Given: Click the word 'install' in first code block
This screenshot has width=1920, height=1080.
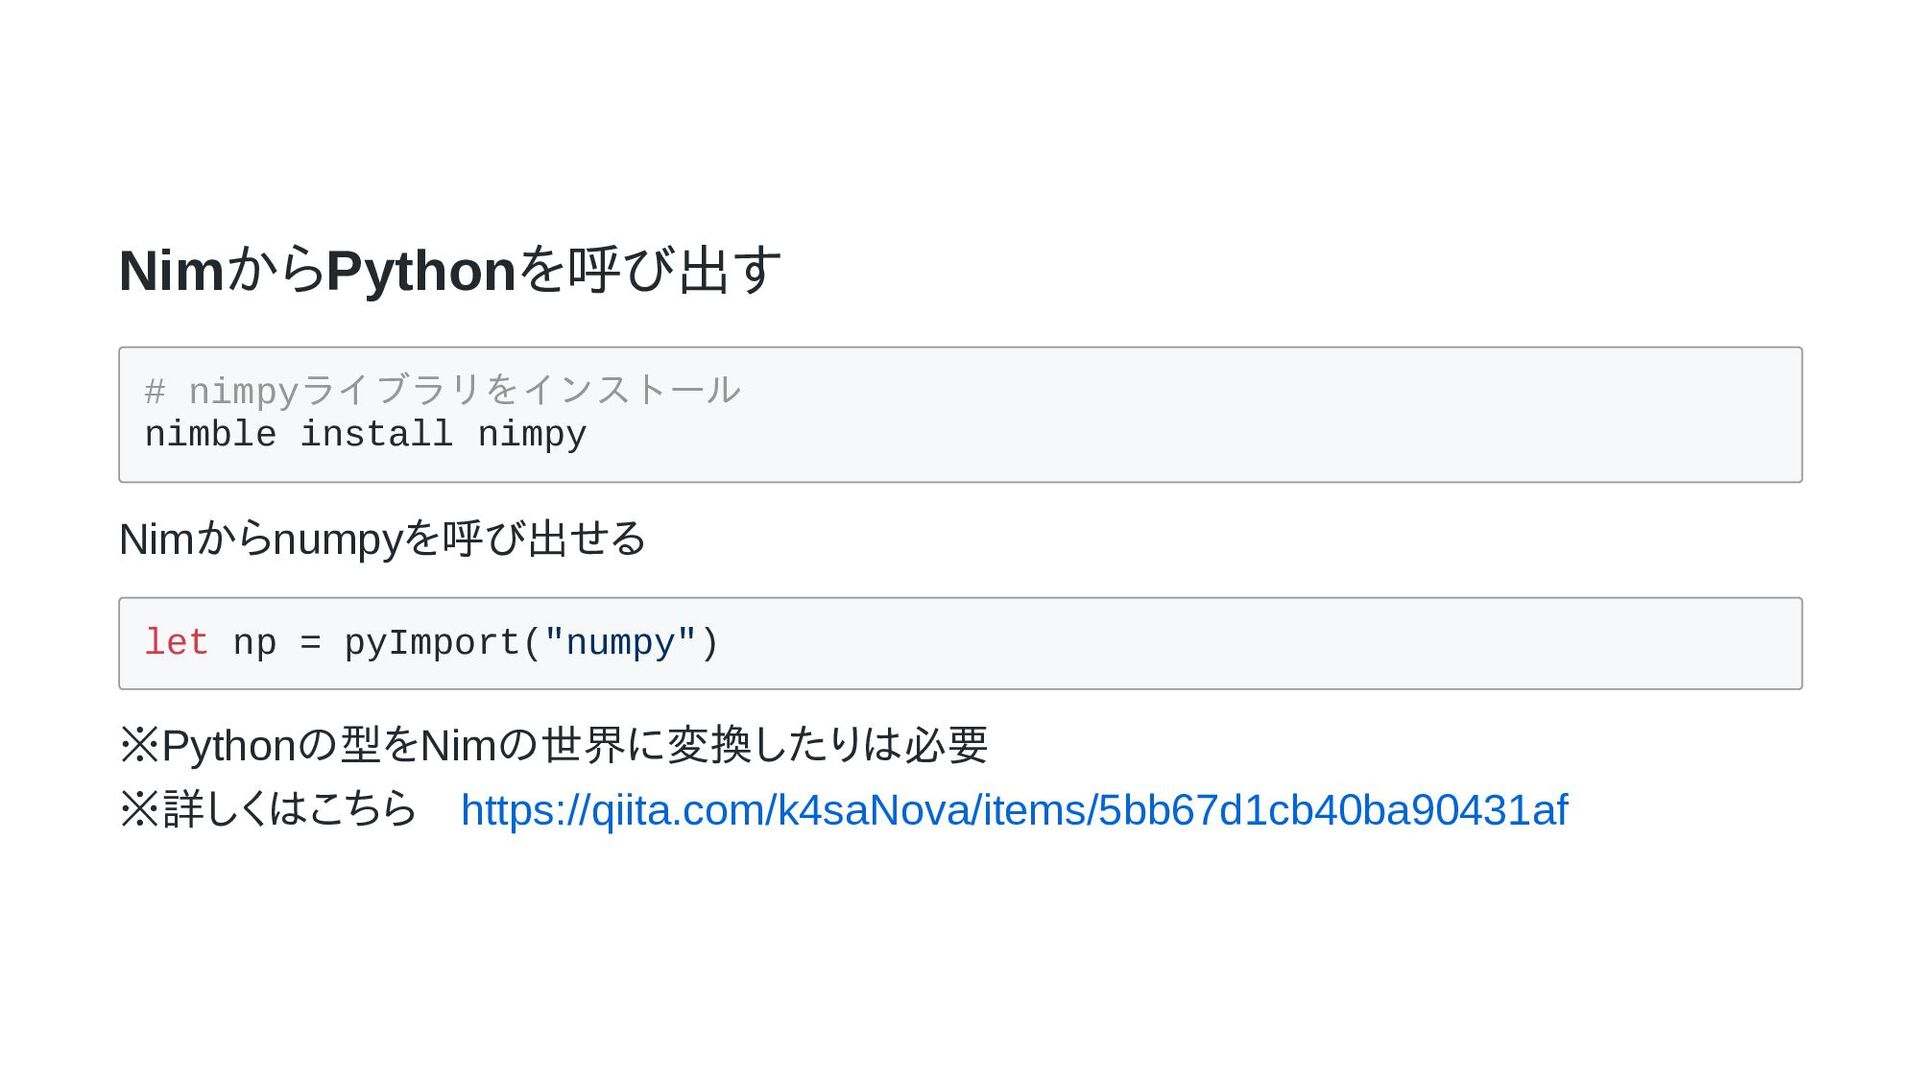Looking at the screenshot, I should click(x=377, y=434).
